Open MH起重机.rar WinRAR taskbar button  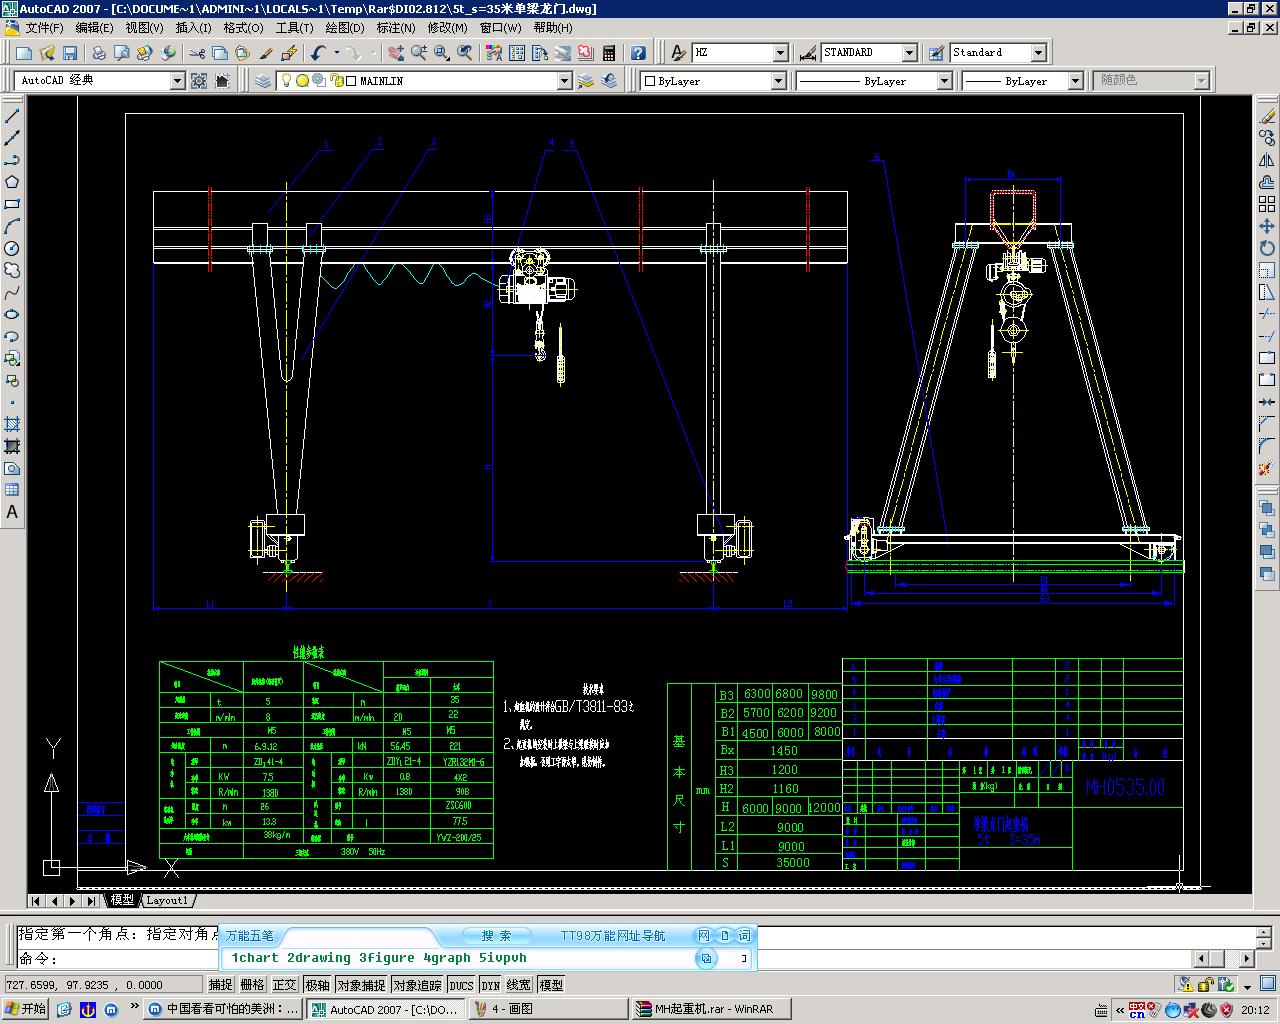tap(713, 1009)
